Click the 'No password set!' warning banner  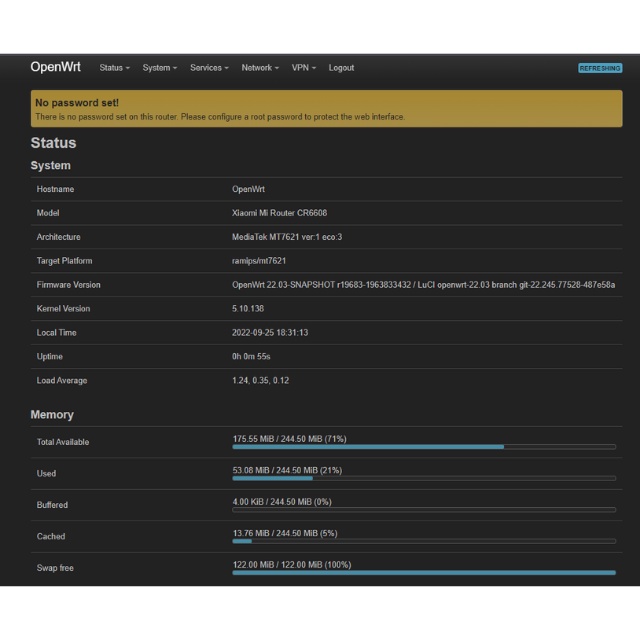pos(326,109)
